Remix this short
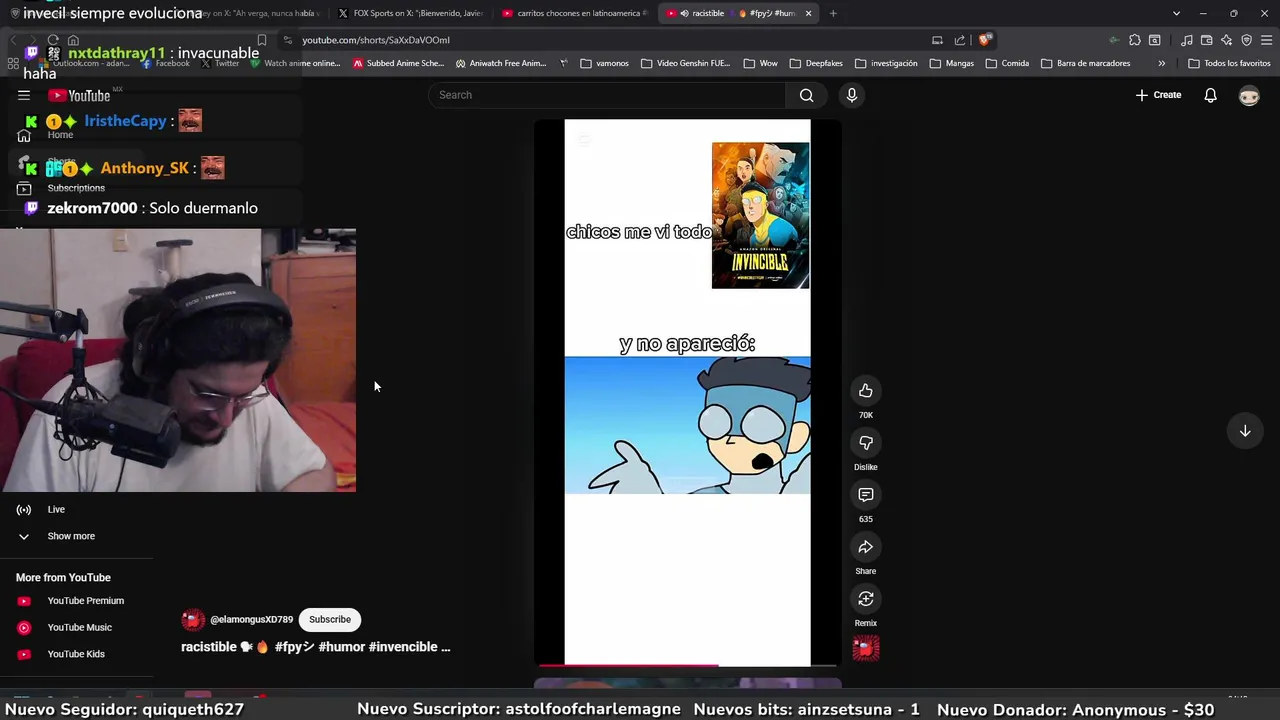The height and width of the screenshot is (720, 1280). tap(866, 599)
